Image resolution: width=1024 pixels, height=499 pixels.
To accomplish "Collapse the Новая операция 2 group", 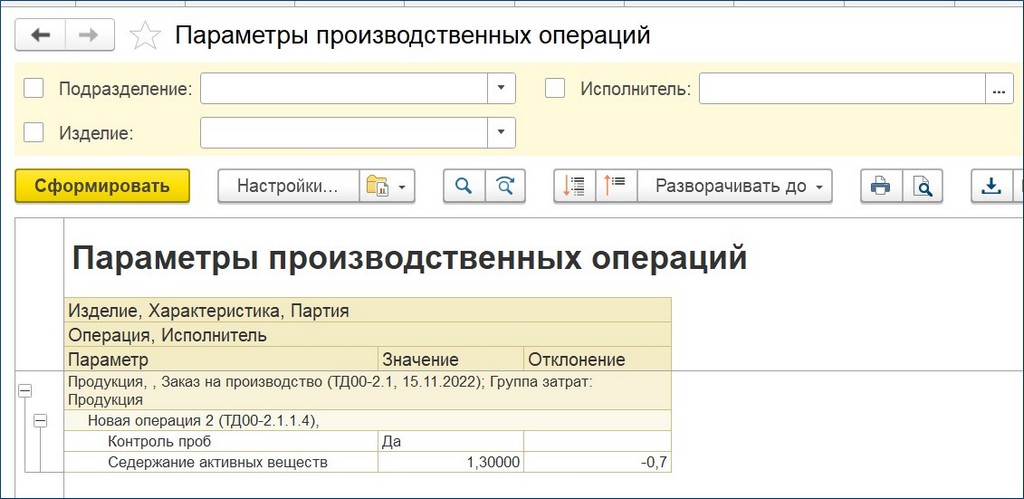I will (40, 421).
